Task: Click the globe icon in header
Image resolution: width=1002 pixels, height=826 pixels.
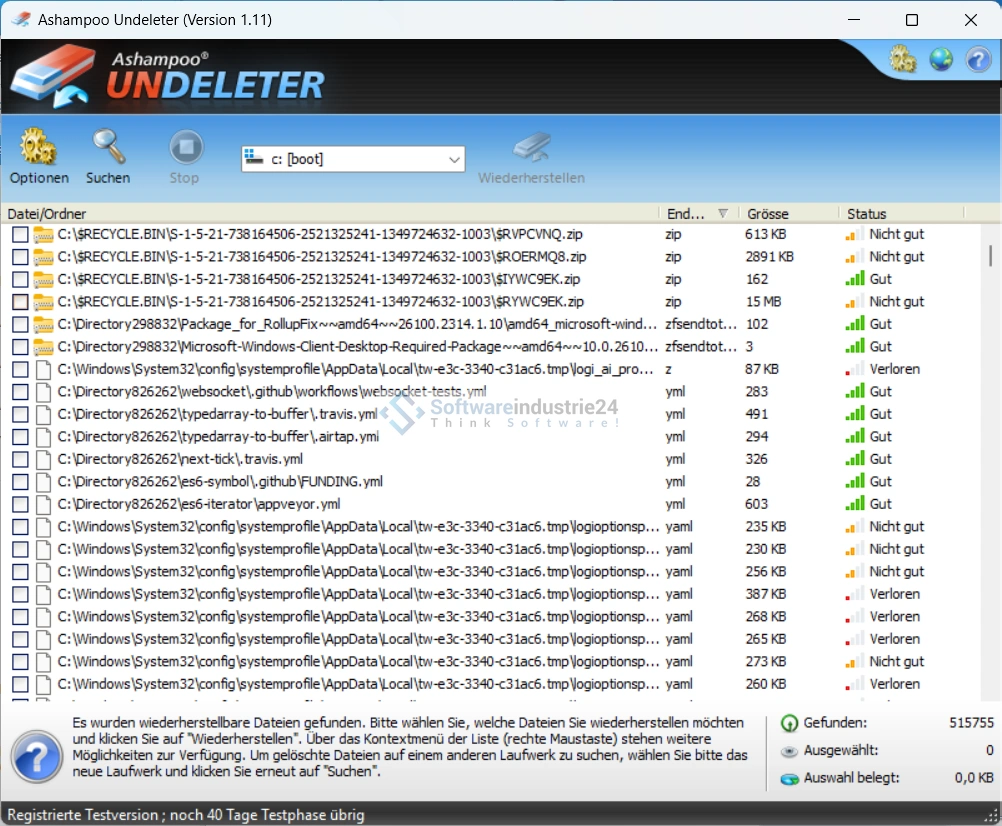Action: pos(941,60)
